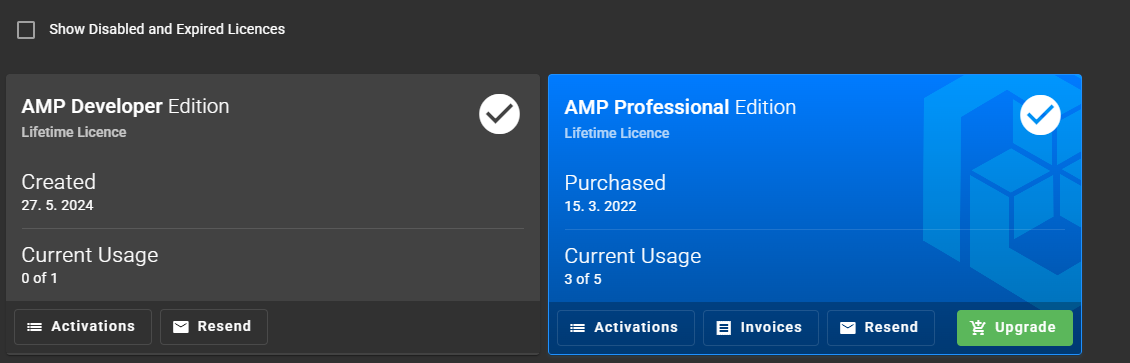Open Activations for AMP Professional Edition

tap(626, 328)
